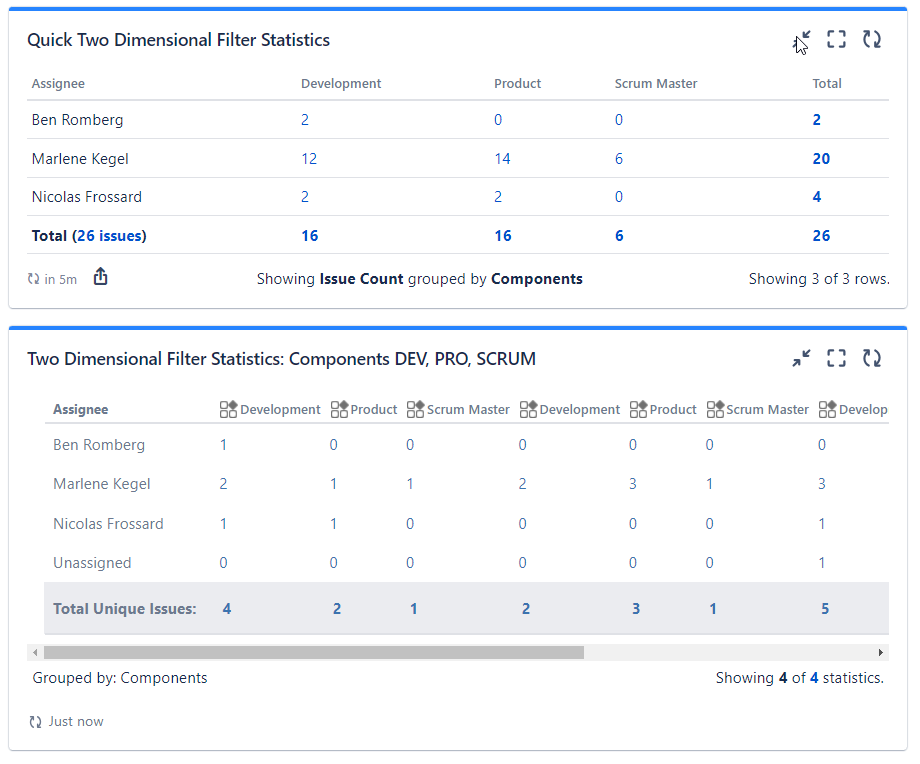Refresh the Quick Two Dimensional Filter Statistics gadget
This screenshot has width=920, height=764.
(x=871, y=39)
